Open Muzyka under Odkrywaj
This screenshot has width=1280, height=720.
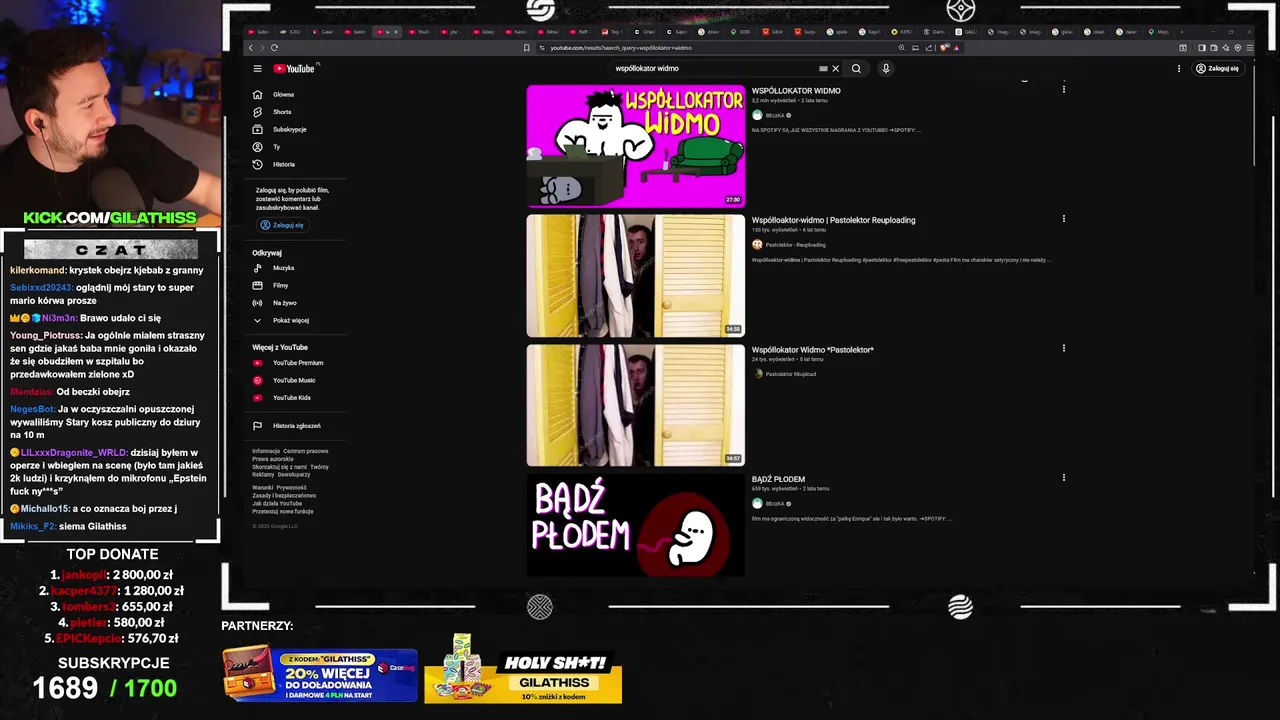[274, 268]
